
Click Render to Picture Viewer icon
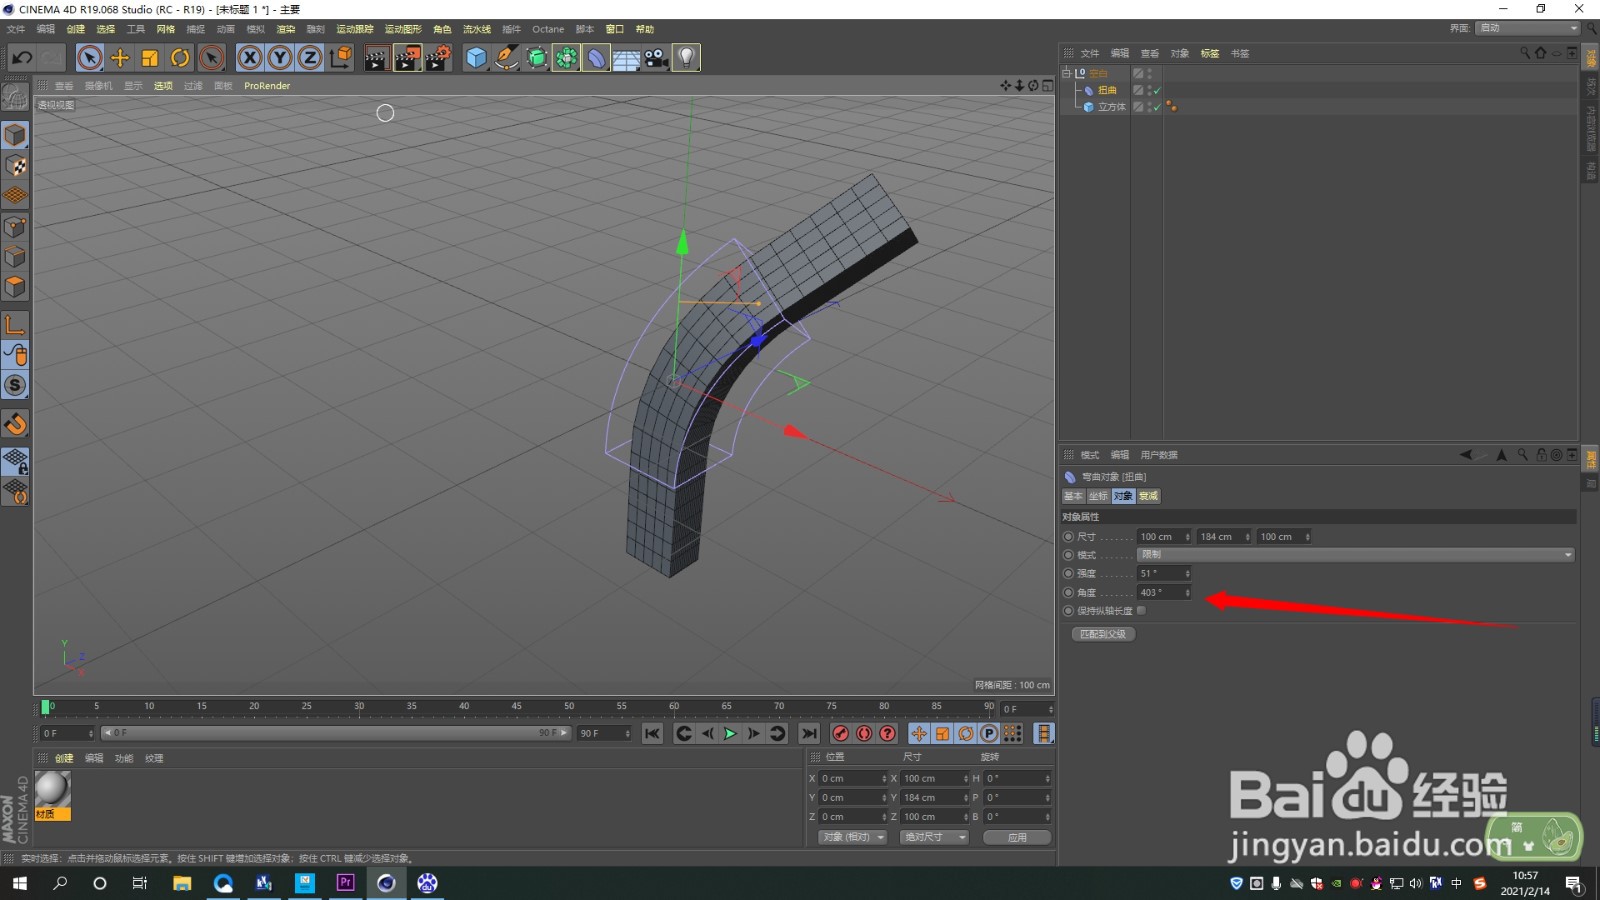click(x=408, y=58)
